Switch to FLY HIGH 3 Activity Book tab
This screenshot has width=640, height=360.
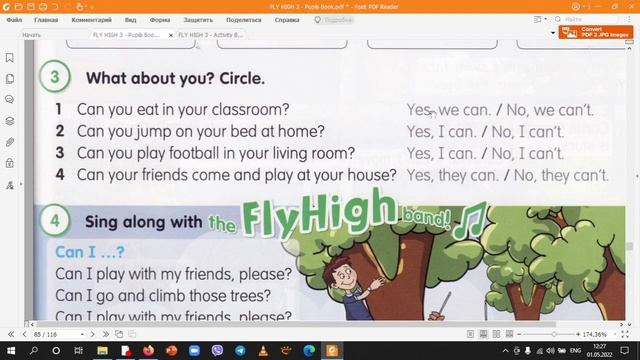click(211, 35)
